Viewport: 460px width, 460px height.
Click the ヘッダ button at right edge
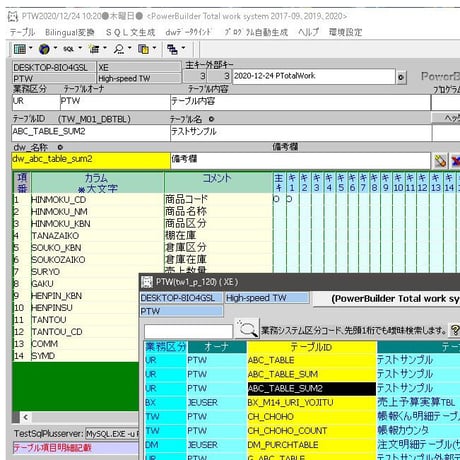point(446,118)
